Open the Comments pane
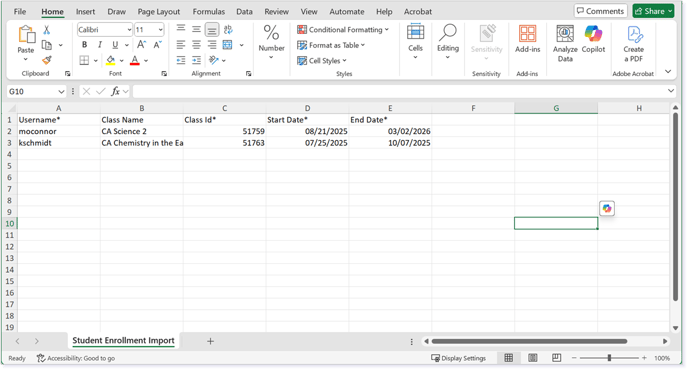This screenshot has width=688, height=370. pos(600,11)
